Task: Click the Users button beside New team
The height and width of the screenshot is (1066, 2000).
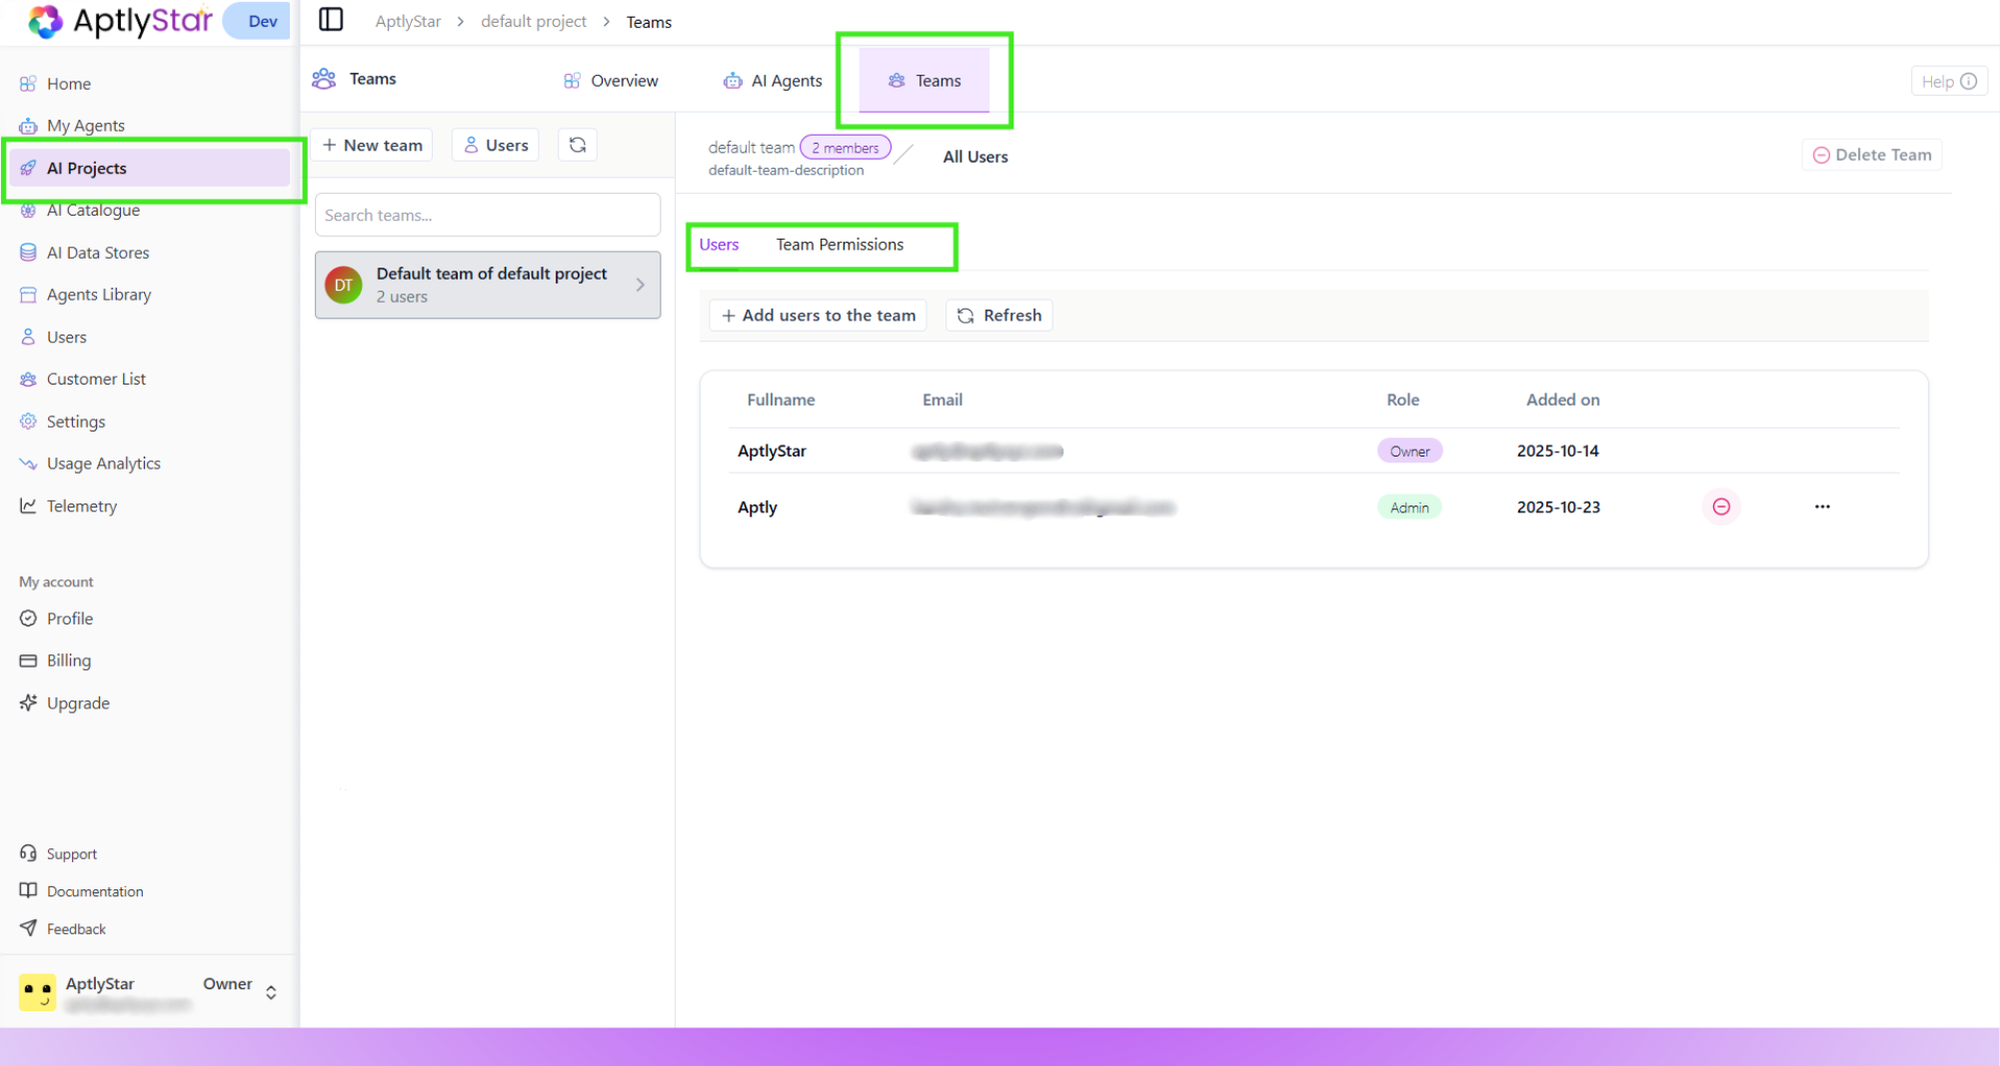Action: click(x=495, y=145)
